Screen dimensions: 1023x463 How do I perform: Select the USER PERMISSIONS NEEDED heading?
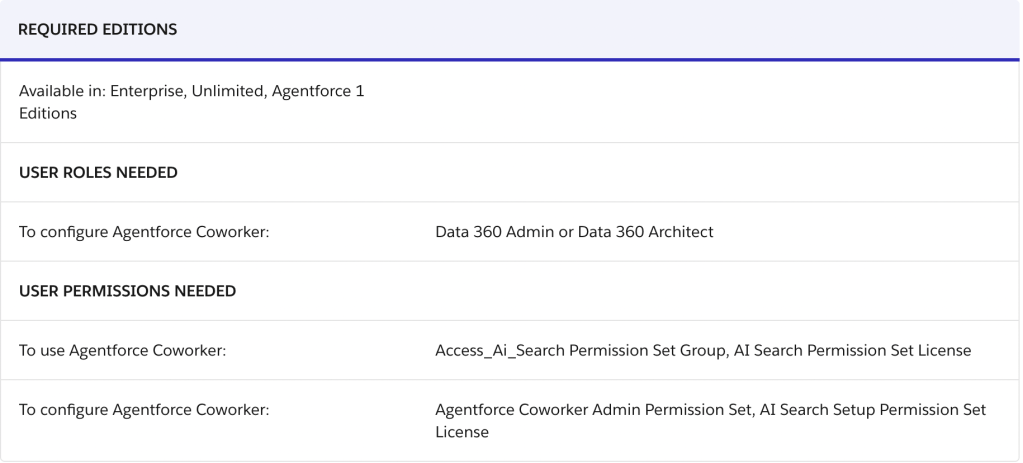tap(127, 291)
